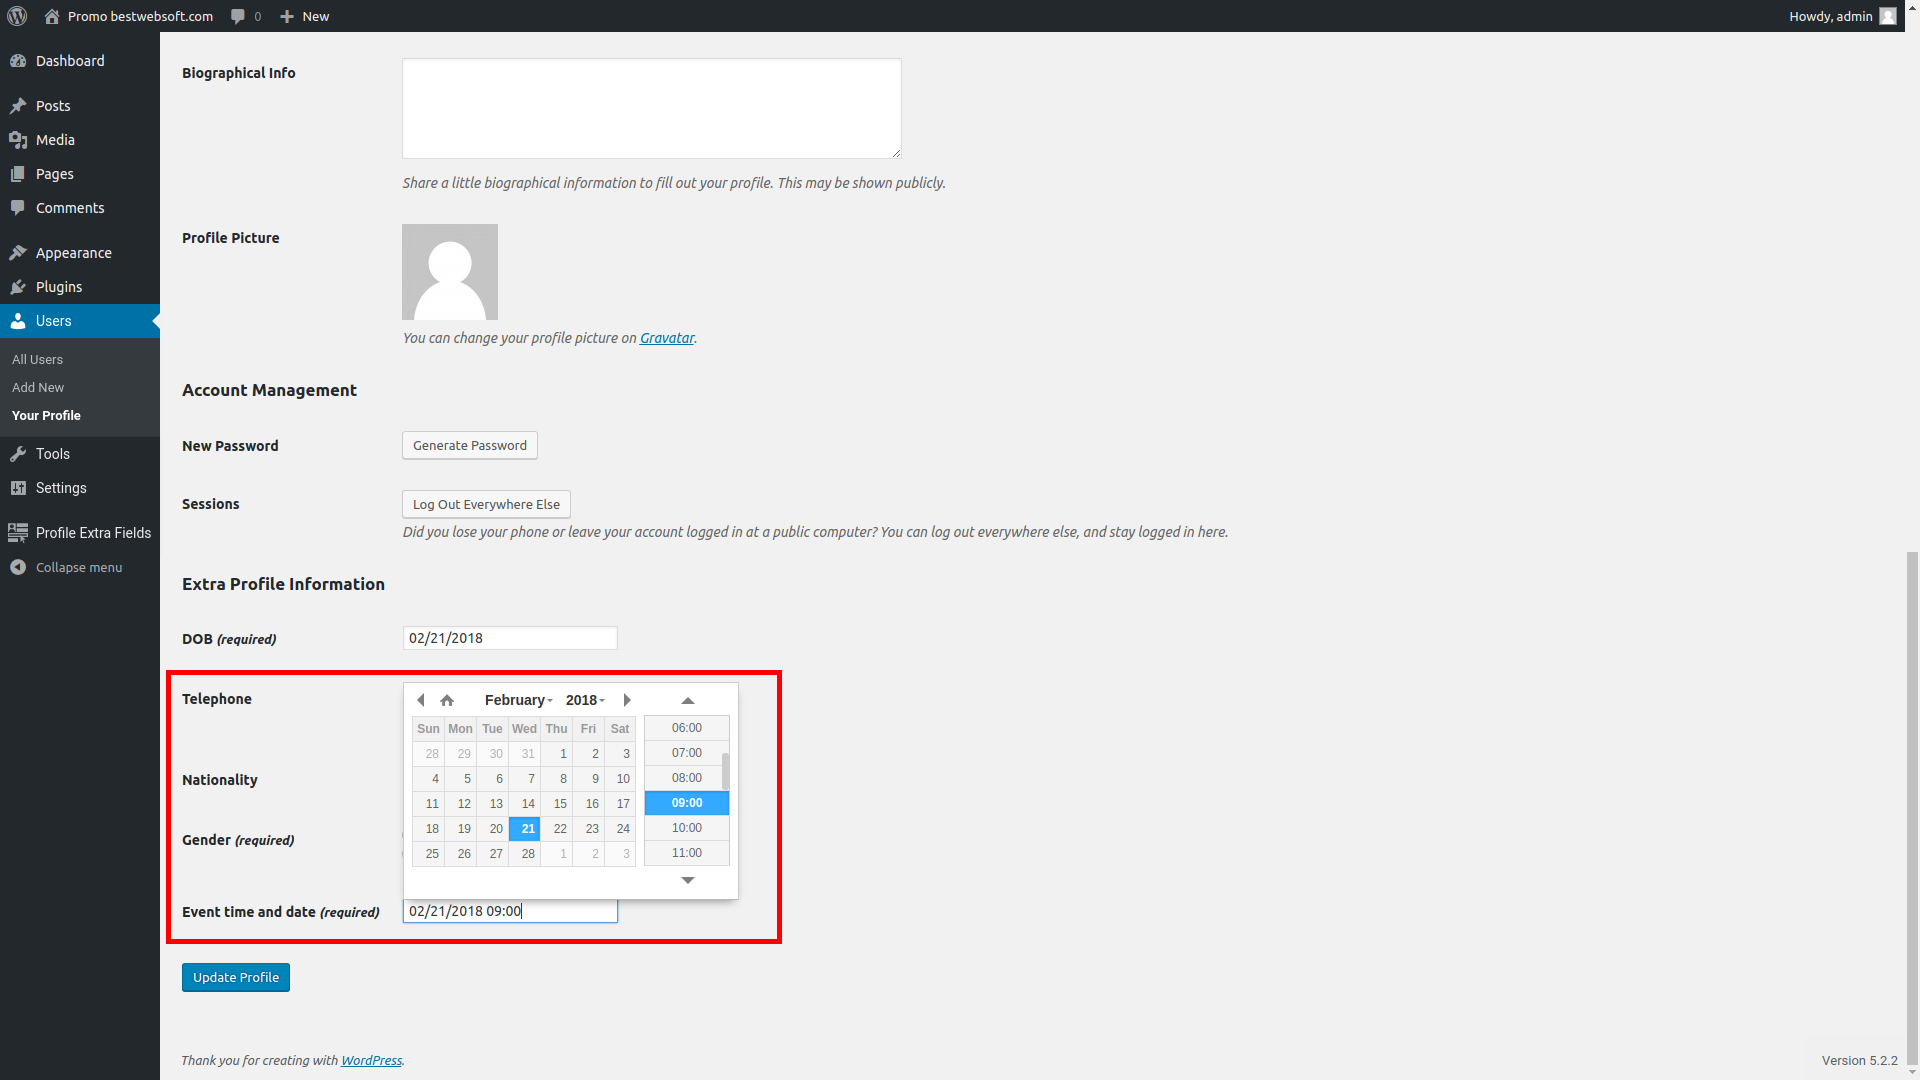Click the Gravatar profile picture link
This screenshot has width=1920, height=1080.
click(666, 338)
